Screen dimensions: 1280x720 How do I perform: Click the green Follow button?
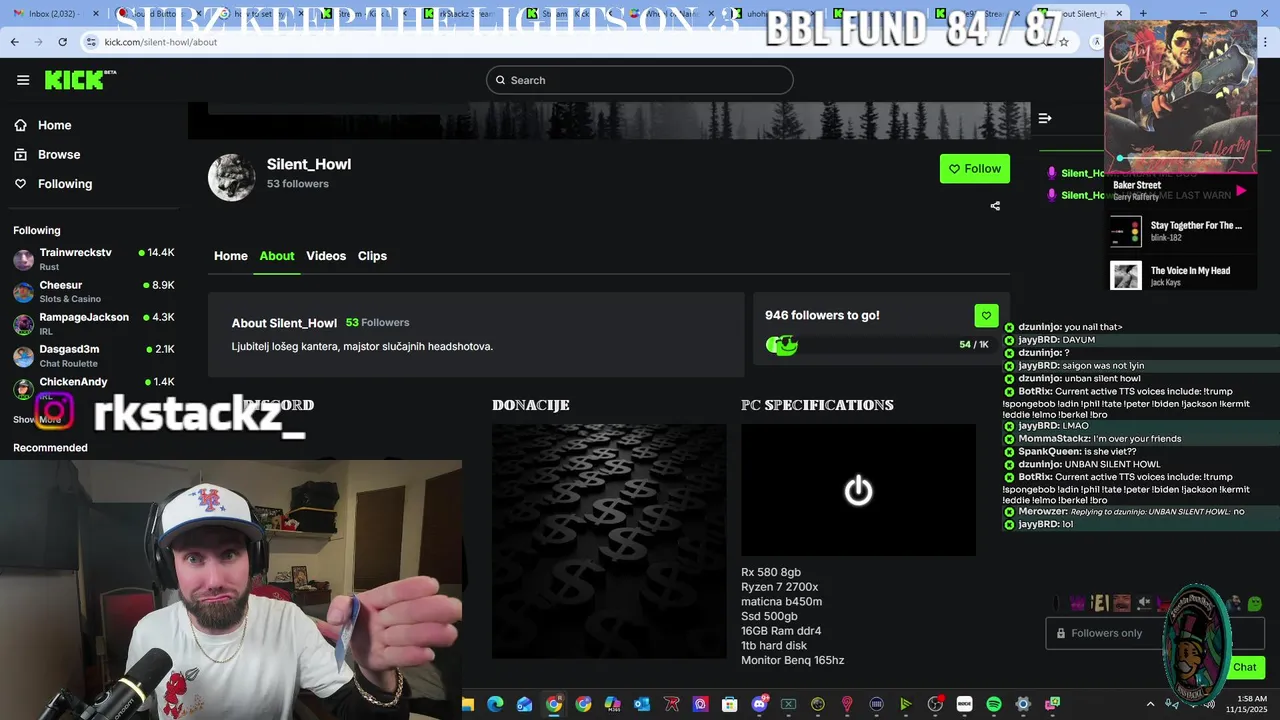click(x=974, y=168)
